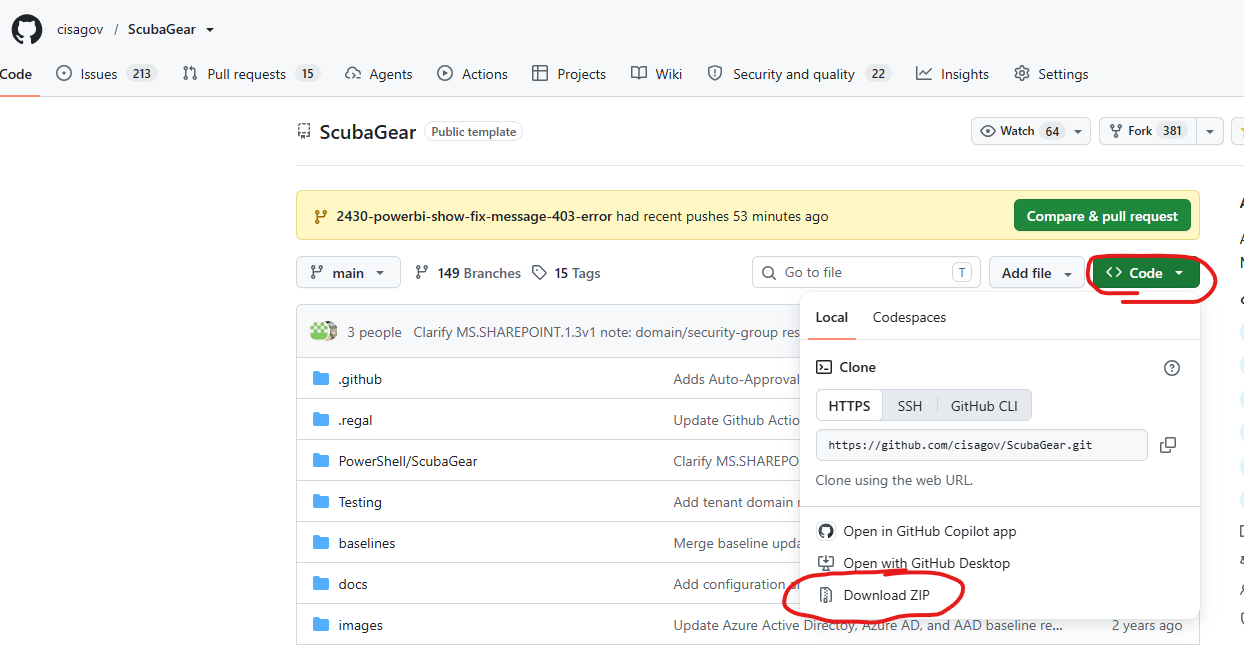This screenshot has width=1244, height=645.
Task: Open the Issues tab
Action: coord(106,74)
